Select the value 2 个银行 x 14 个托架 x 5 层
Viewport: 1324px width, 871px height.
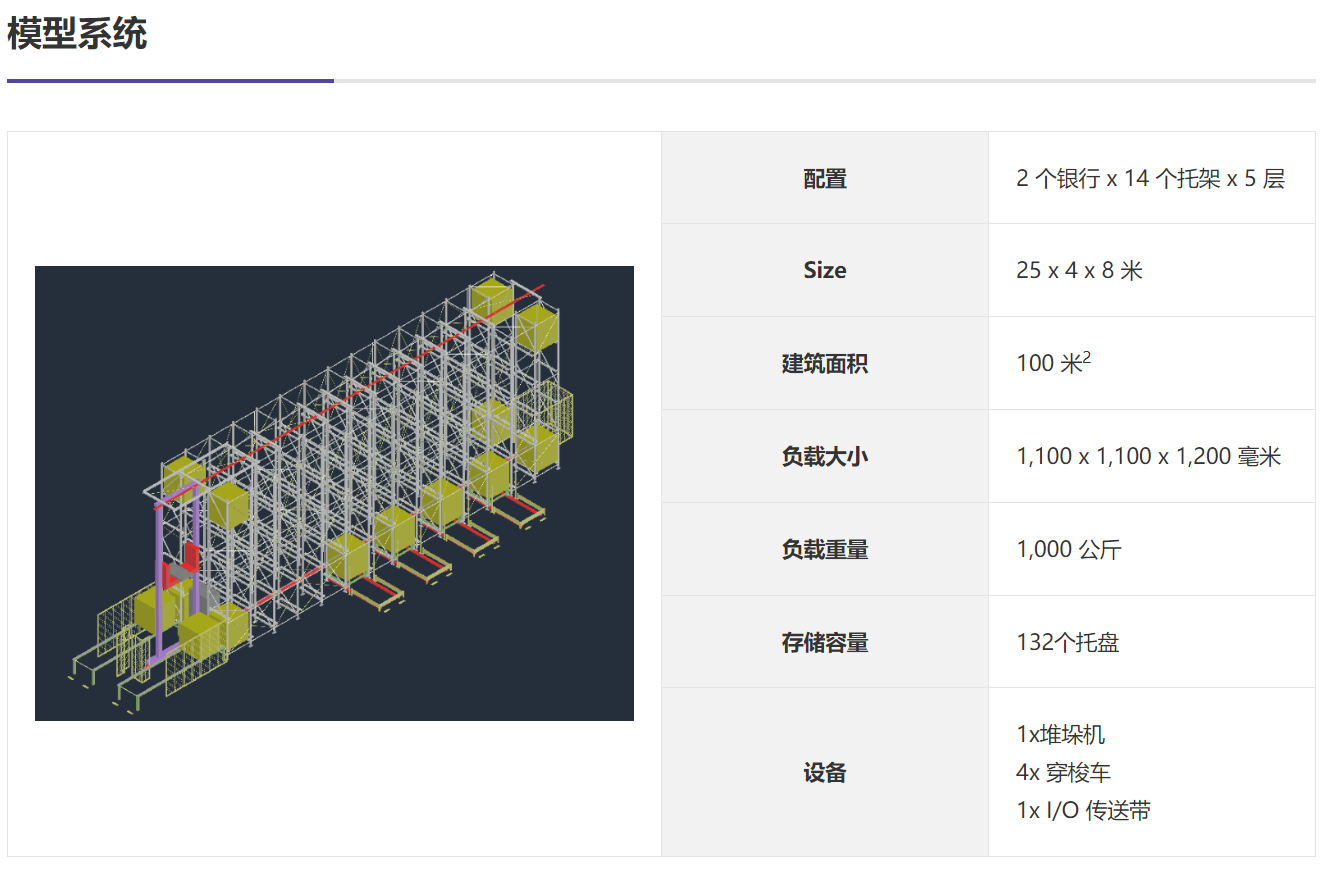1150,179
